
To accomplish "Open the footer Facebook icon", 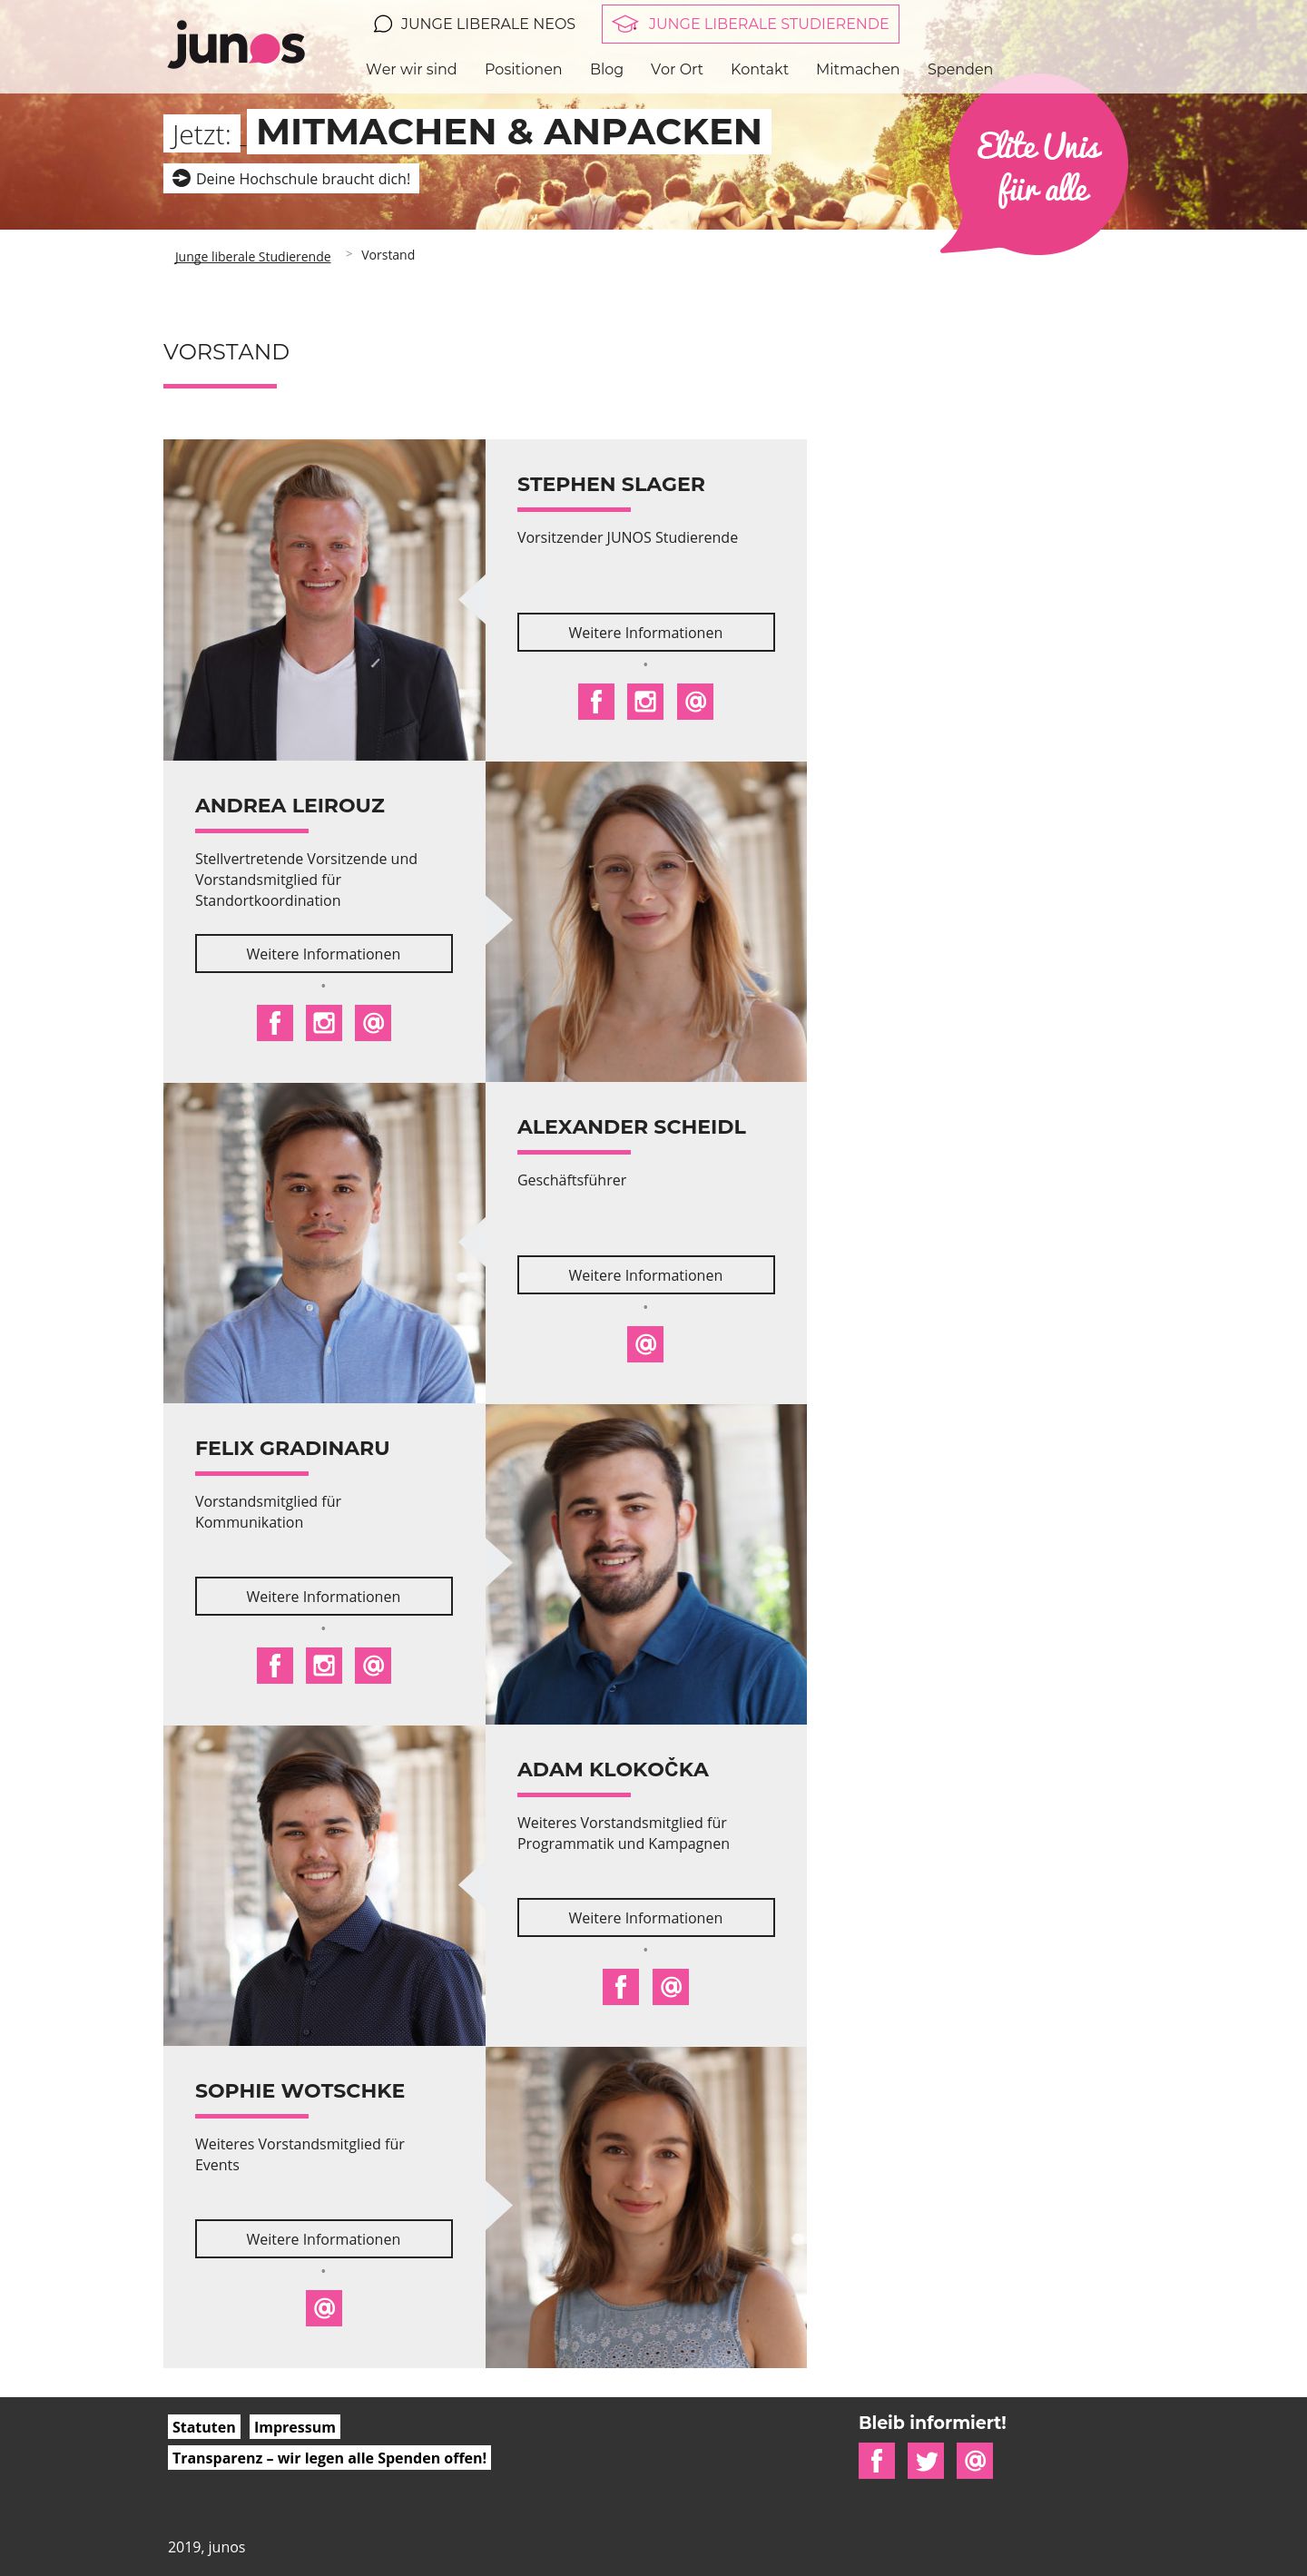I will tap(877, 2460).
